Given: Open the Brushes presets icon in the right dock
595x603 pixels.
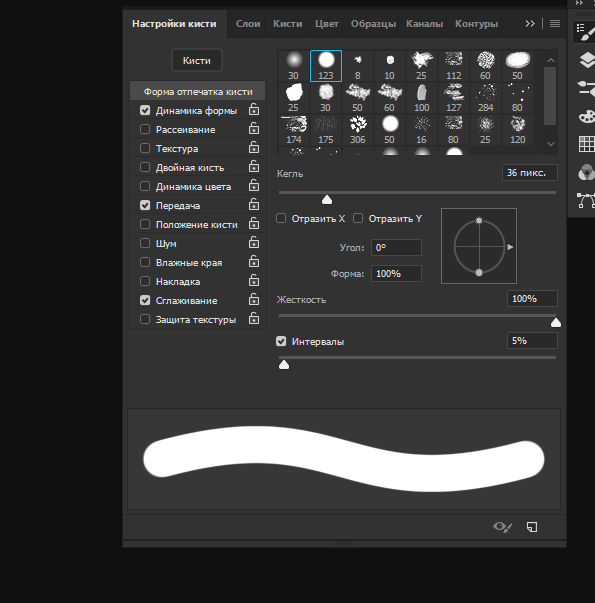Looking at the screenshot, I should (587, 88).
